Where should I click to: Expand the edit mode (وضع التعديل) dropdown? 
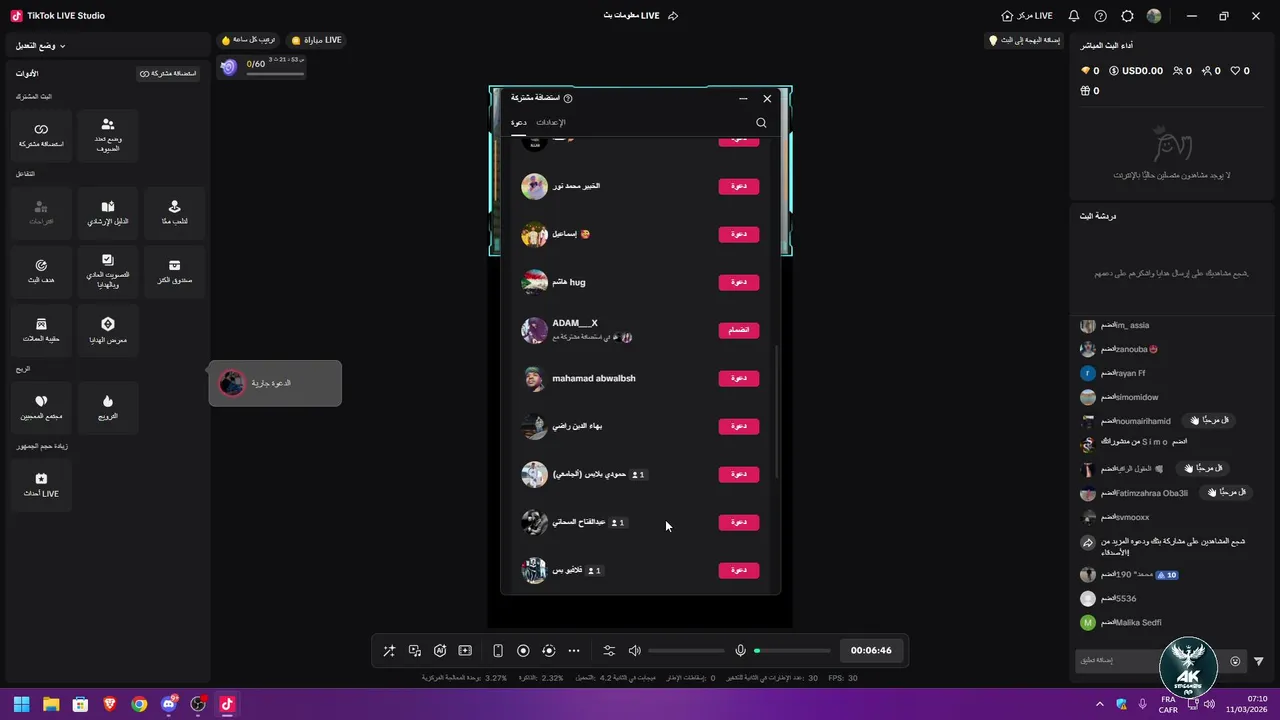click(41, 46)
